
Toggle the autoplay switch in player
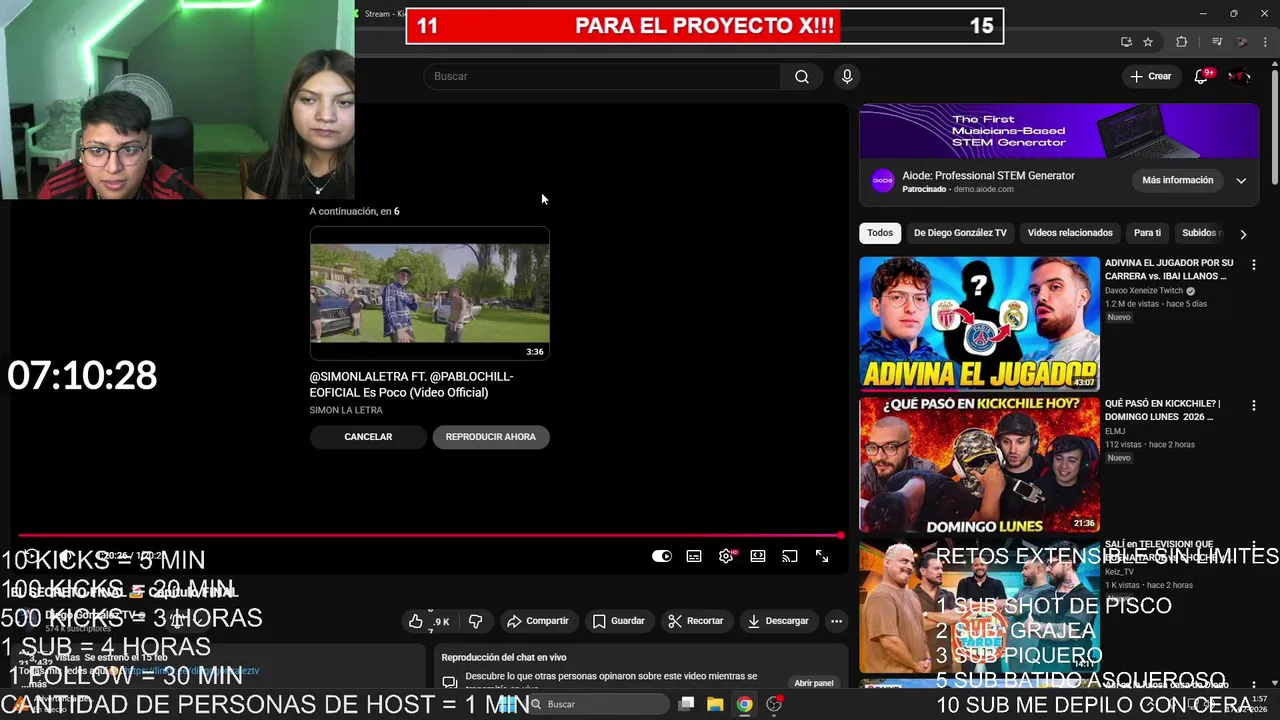(x=662, y=556)
